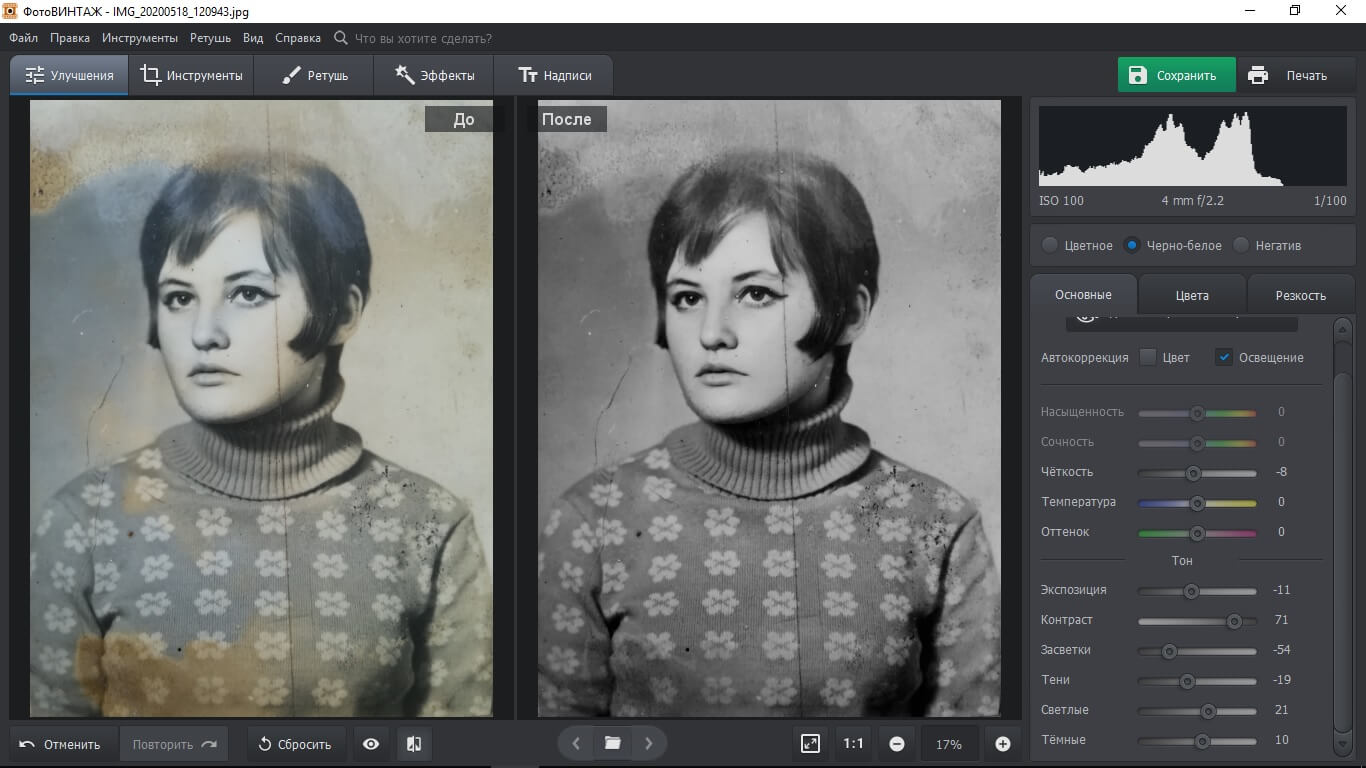The width and height of the screenshot is (1366, 768).
Task: Open the Справка menu
Action: [x=298, y=38]
